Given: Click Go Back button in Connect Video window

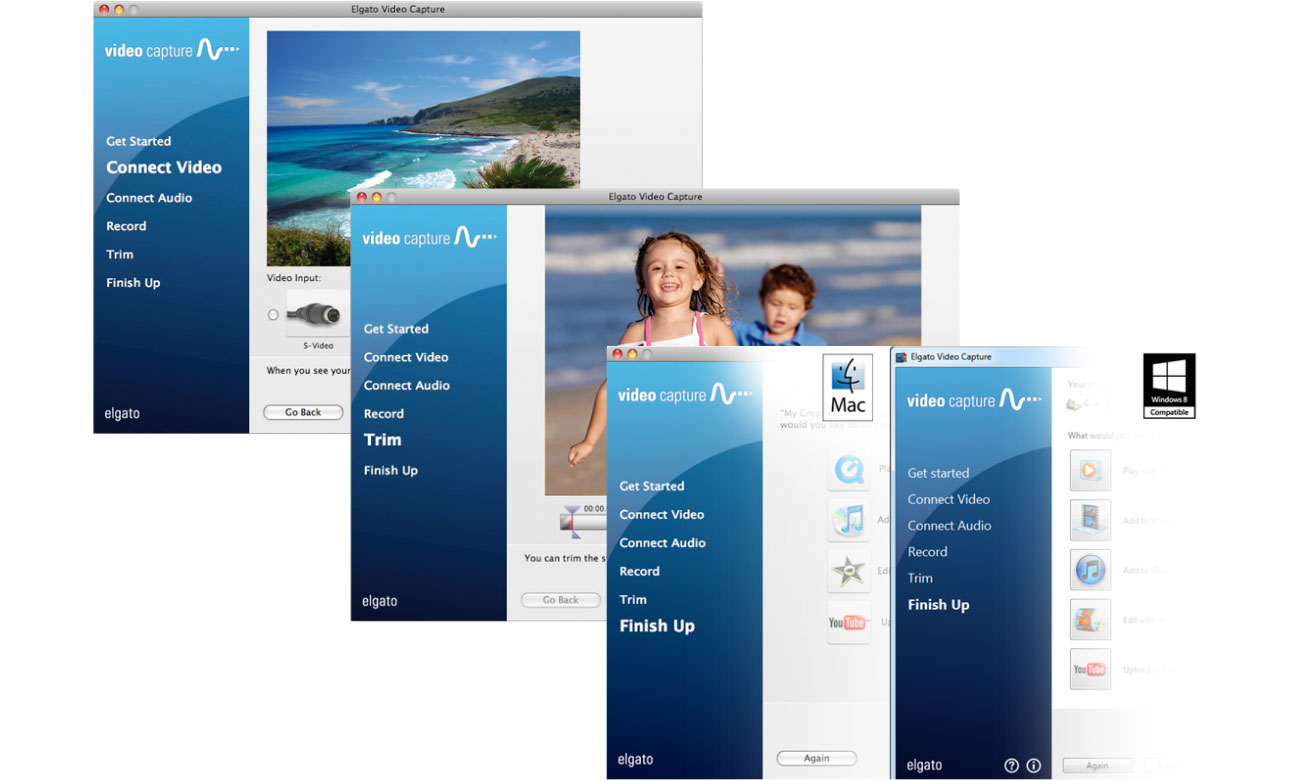Looking at the screenshot, I should tap(303, 412).
